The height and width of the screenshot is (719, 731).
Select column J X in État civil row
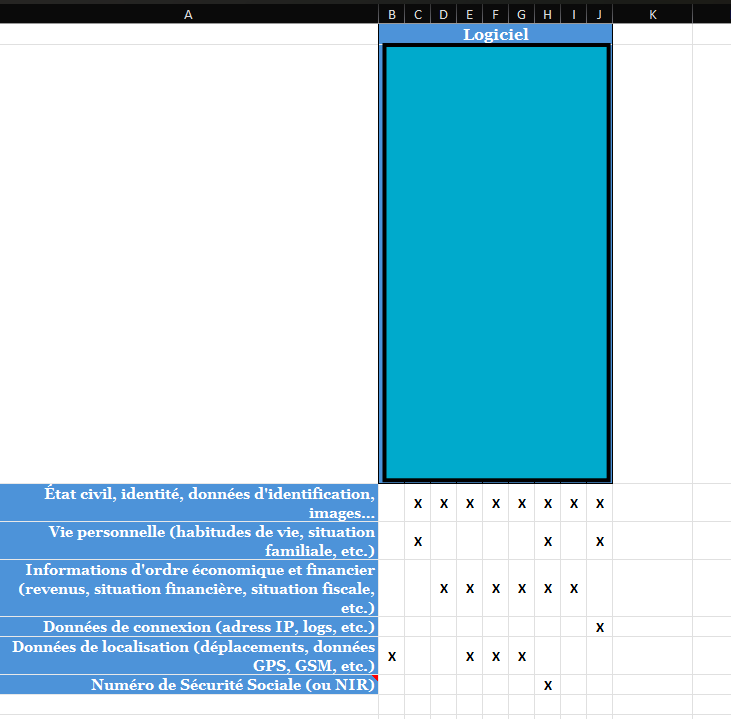[x=600, y=503]
